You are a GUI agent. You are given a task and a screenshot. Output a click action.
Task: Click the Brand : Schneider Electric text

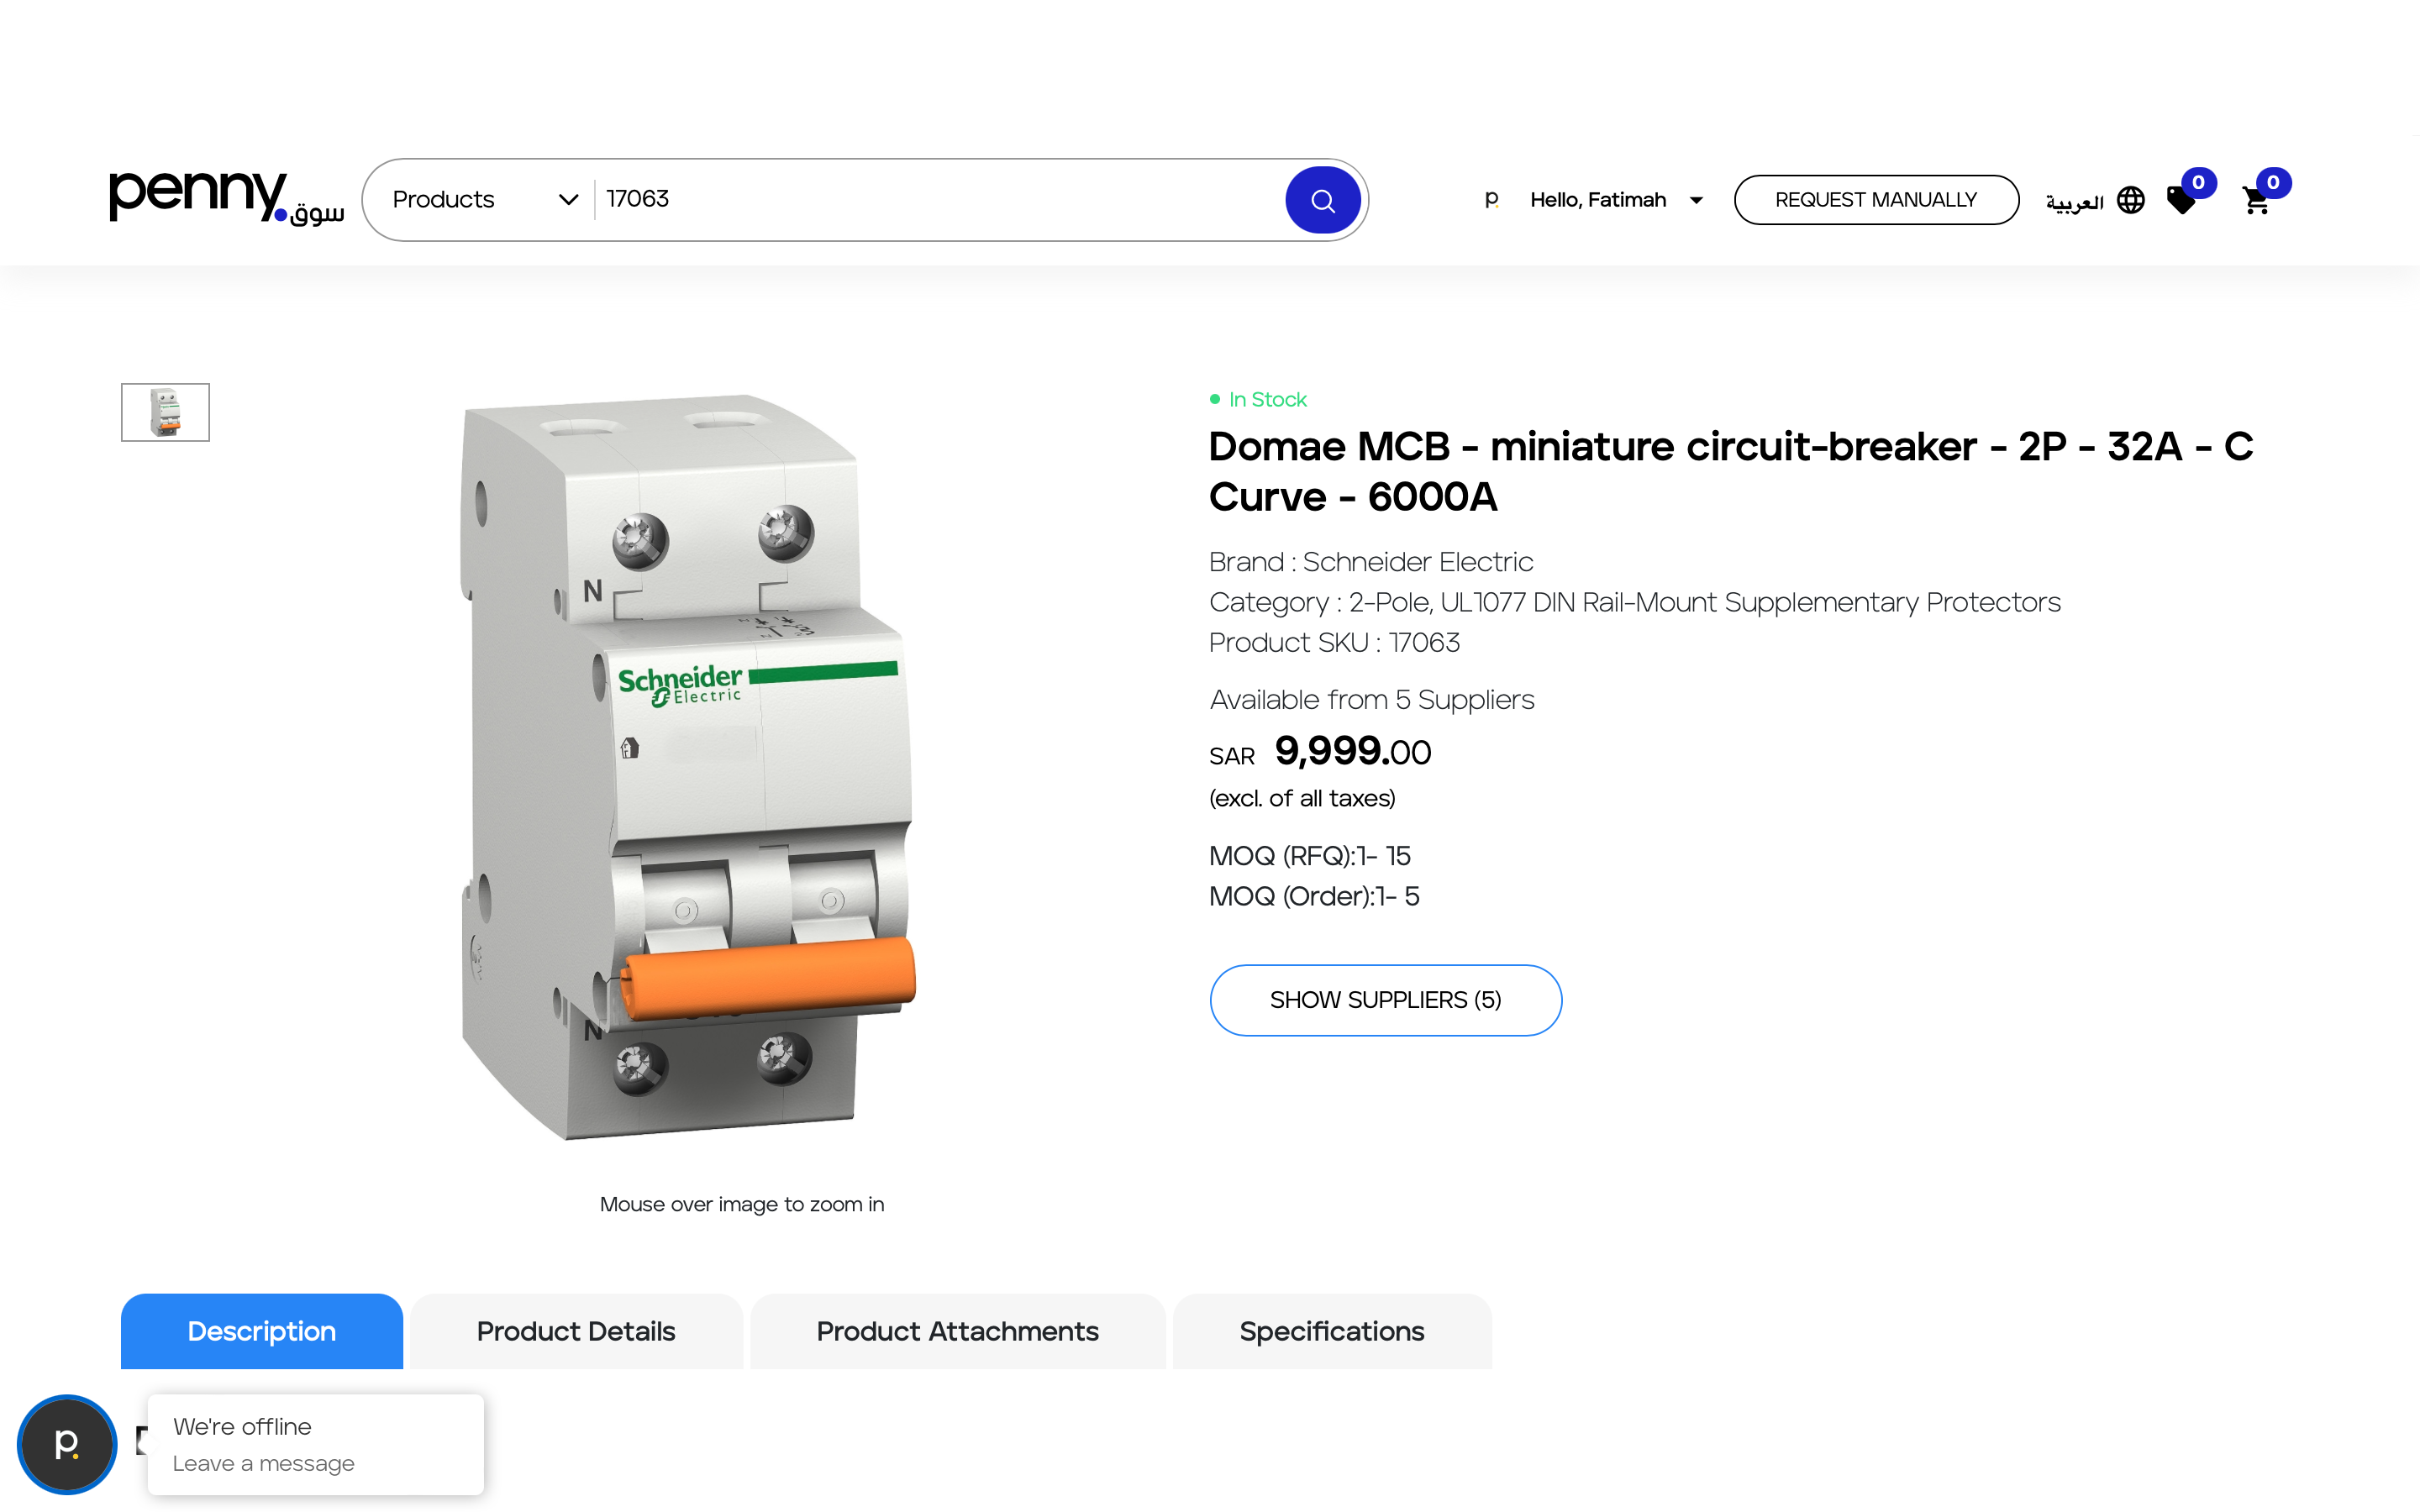click(x=1371, y=562)
